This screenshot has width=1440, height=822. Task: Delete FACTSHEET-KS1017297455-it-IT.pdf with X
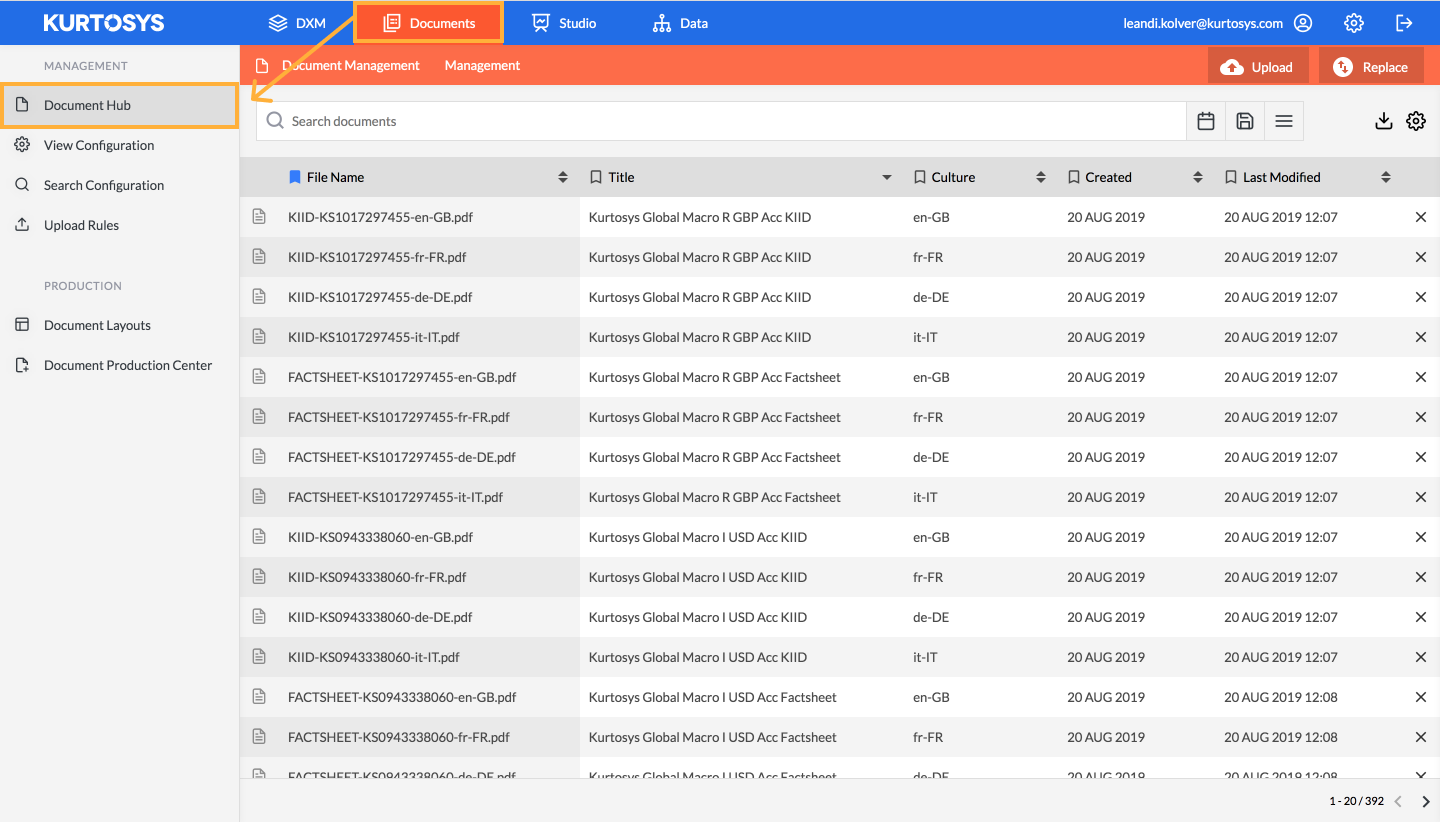pyautogui.click(x=1421, y=497)
